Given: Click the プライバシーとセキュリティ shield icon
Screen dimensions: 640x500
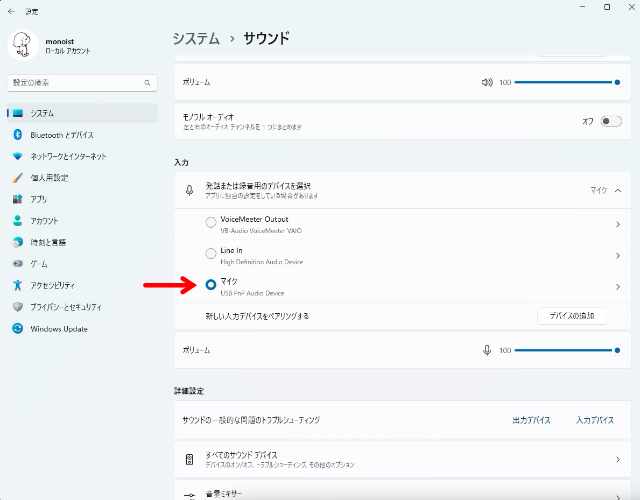Looking at the screenshot, I should (x=18, y=307).
